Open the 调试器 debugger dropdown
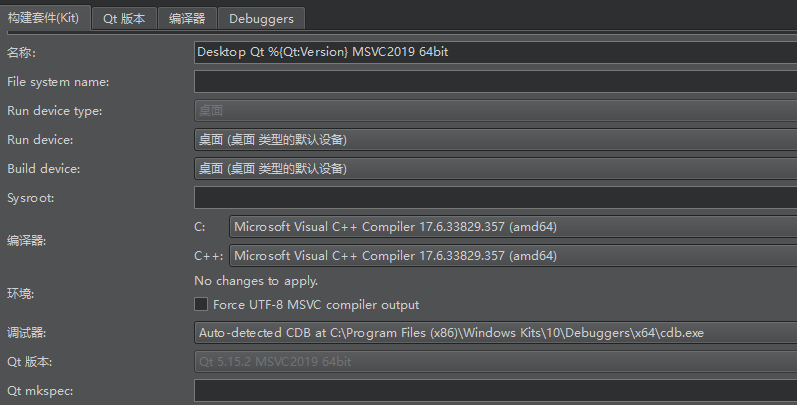797x405 pixels. (496, 333)
